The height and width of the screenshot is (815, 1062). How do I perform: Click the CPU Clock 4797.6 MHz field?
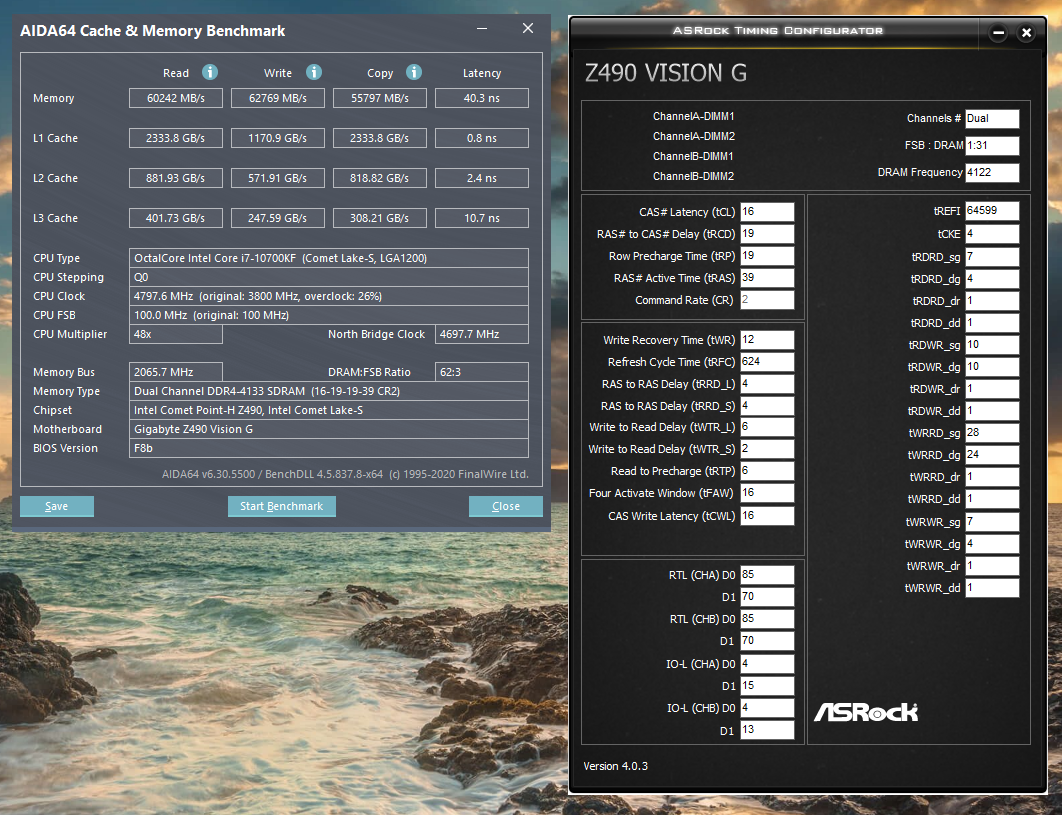(329, 296)
